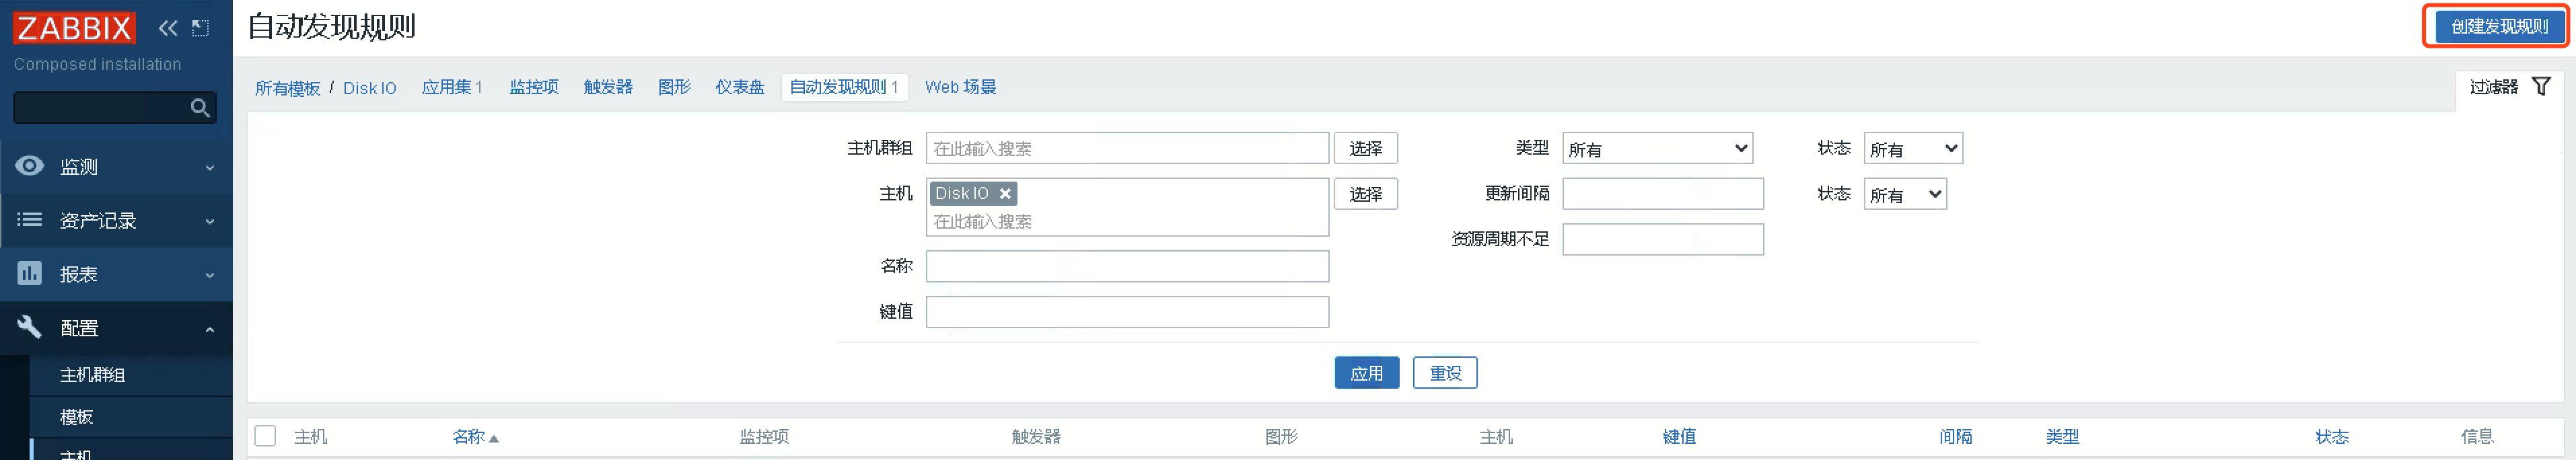Screen dimensions: 2576x460
Task: Expand the 资产记录 inventory menu
Action: tap(116, 220)
